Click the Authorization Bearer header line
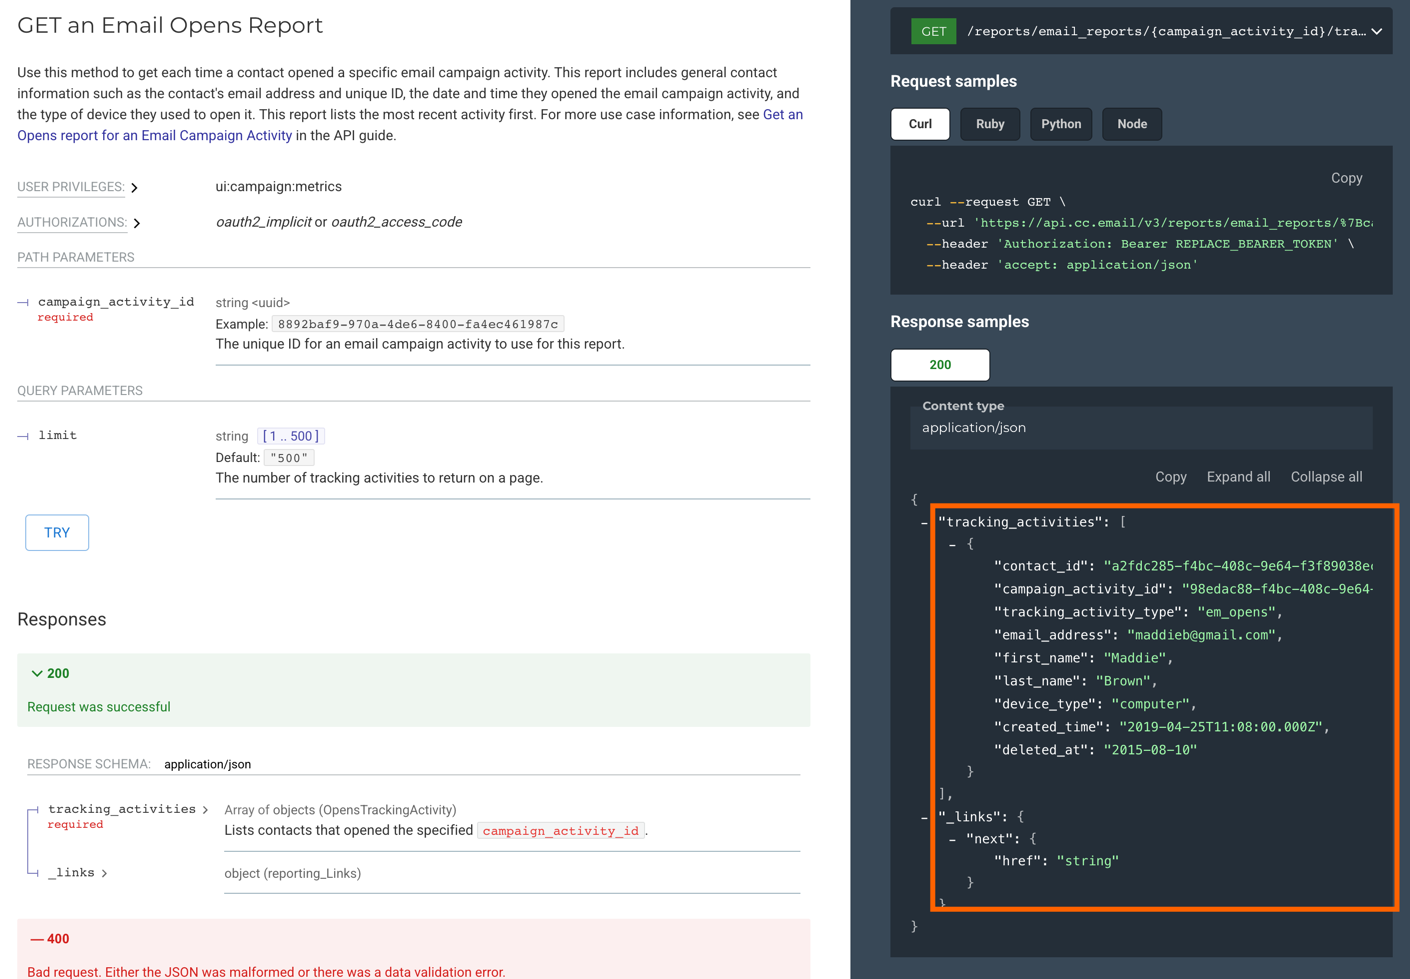Image resolution: width=1410 pixels, height=979 pixels. pos(1140,244)
